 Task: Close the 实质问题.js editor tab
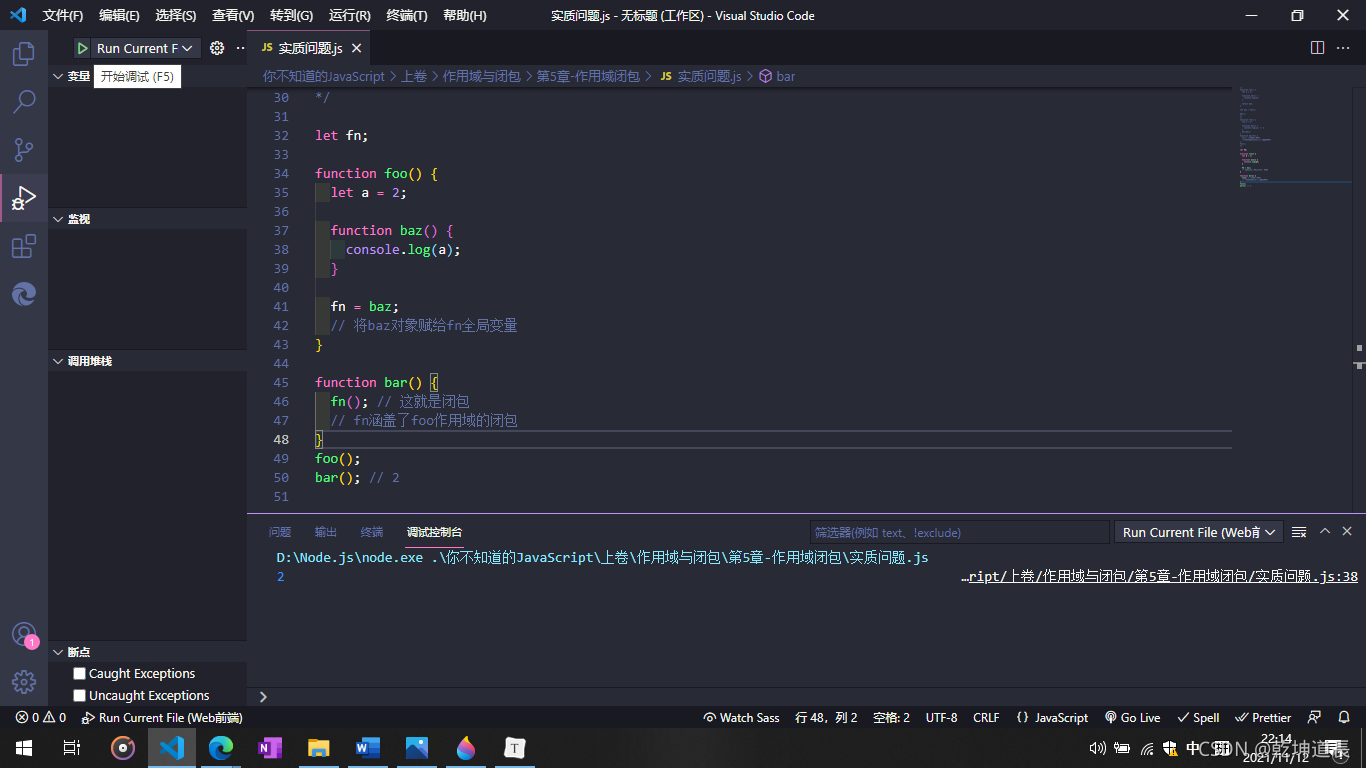[x=357, y=48]
